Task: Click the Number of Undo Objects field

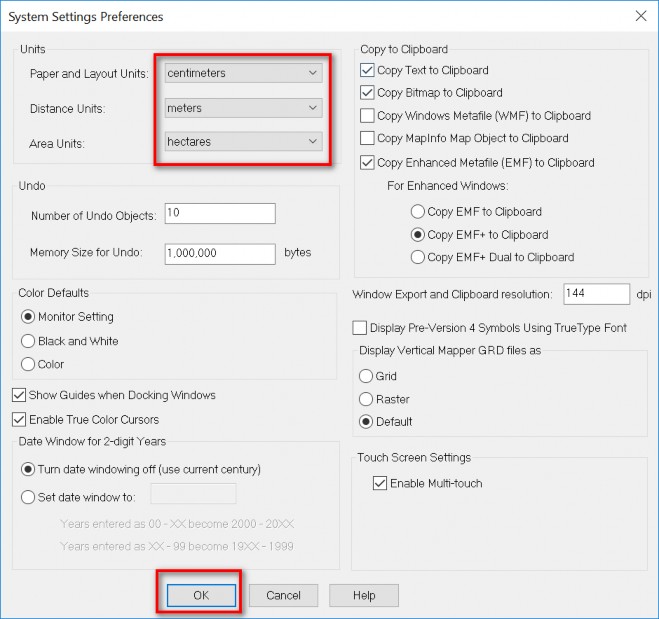Action: (219, 213)
